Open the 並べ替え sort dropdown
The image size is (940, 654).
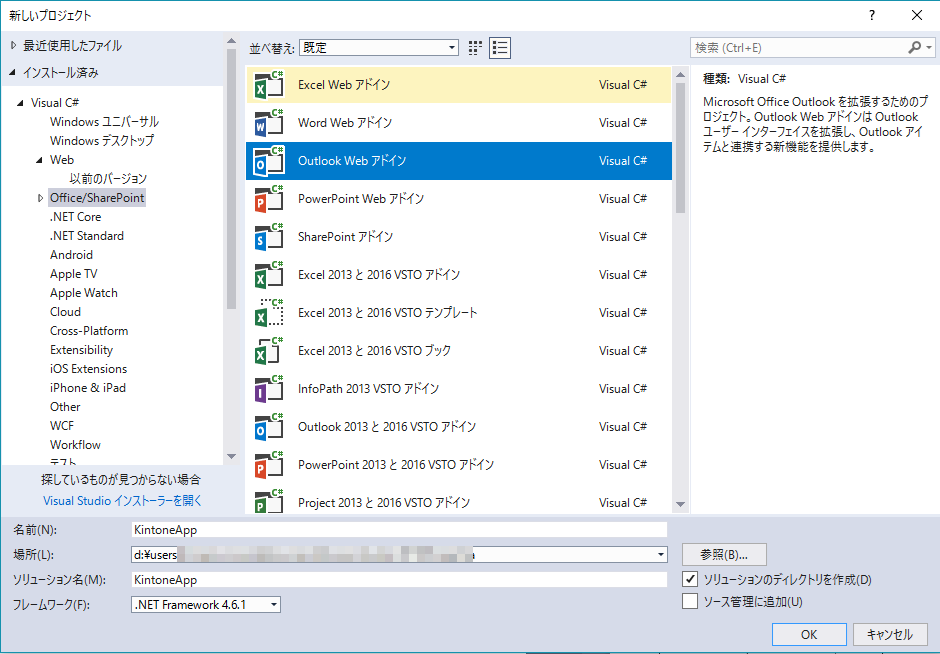tap(379, 48)
